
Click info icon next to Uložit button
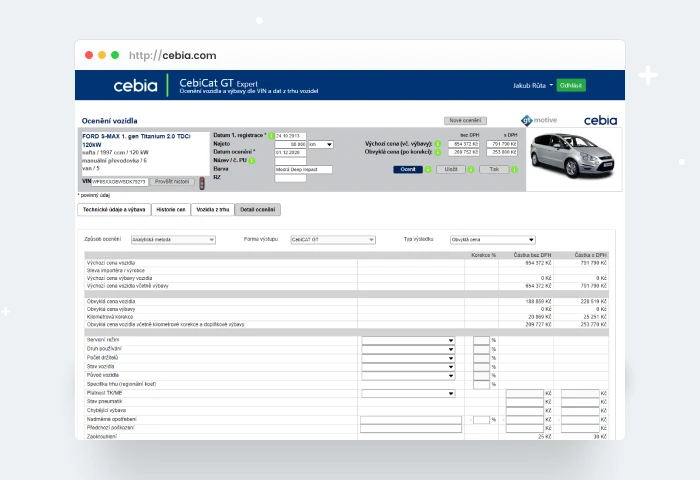pyautogui.click(x=471, y=169)
